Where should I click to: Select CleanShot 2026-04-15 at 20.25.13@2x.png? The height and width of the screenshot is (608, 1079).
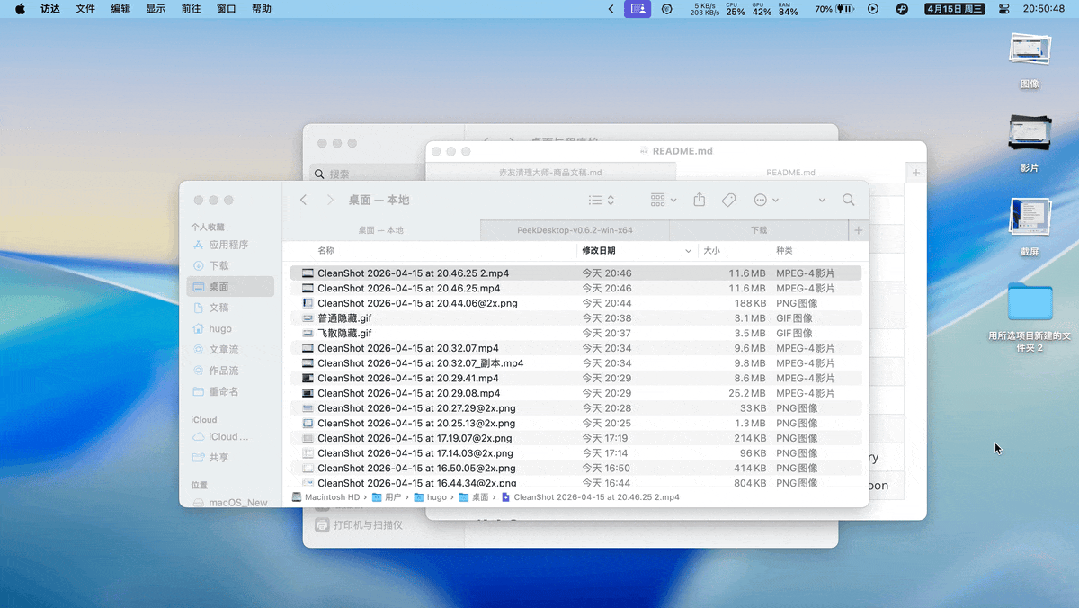tap(575, 423)
